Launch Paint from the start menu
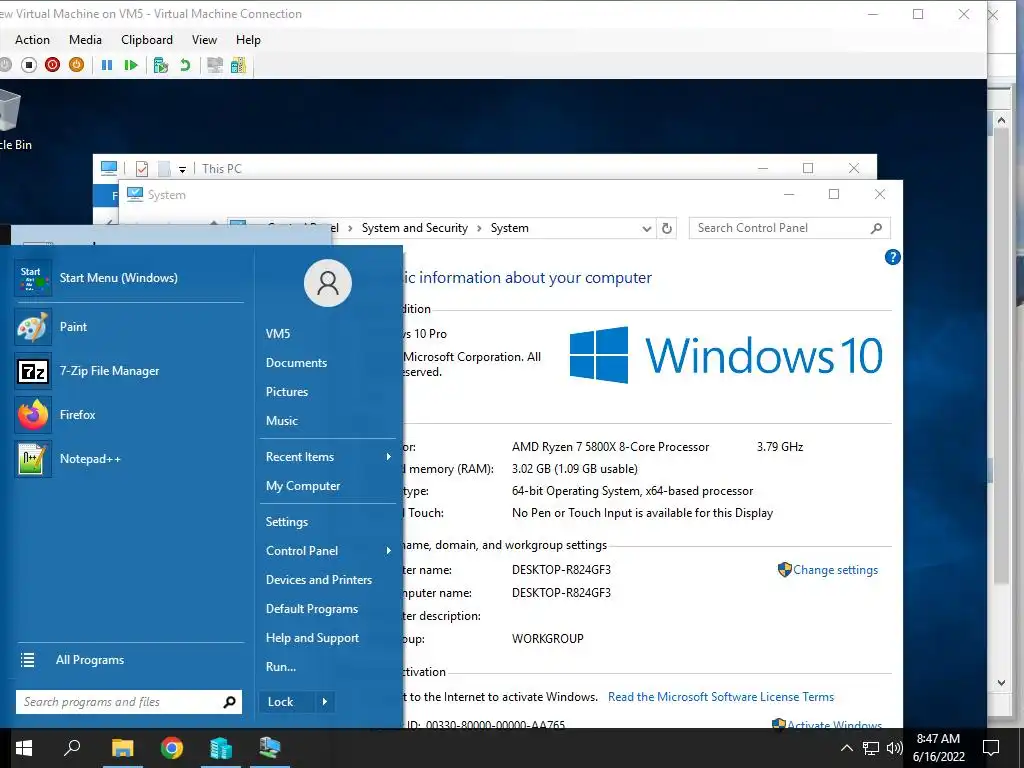Image resolution: width=1024 pixels, height=768 pixels. [x=129, y=327]
